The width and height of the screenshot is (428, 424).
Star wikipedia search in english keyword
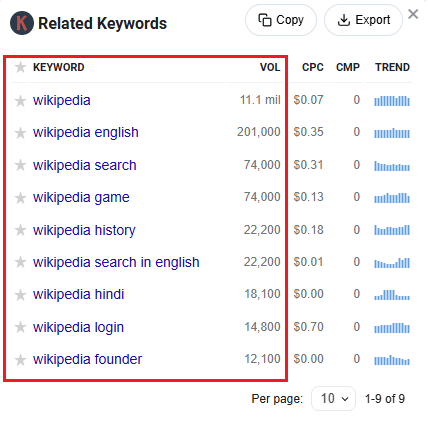(x=20, y=262)
